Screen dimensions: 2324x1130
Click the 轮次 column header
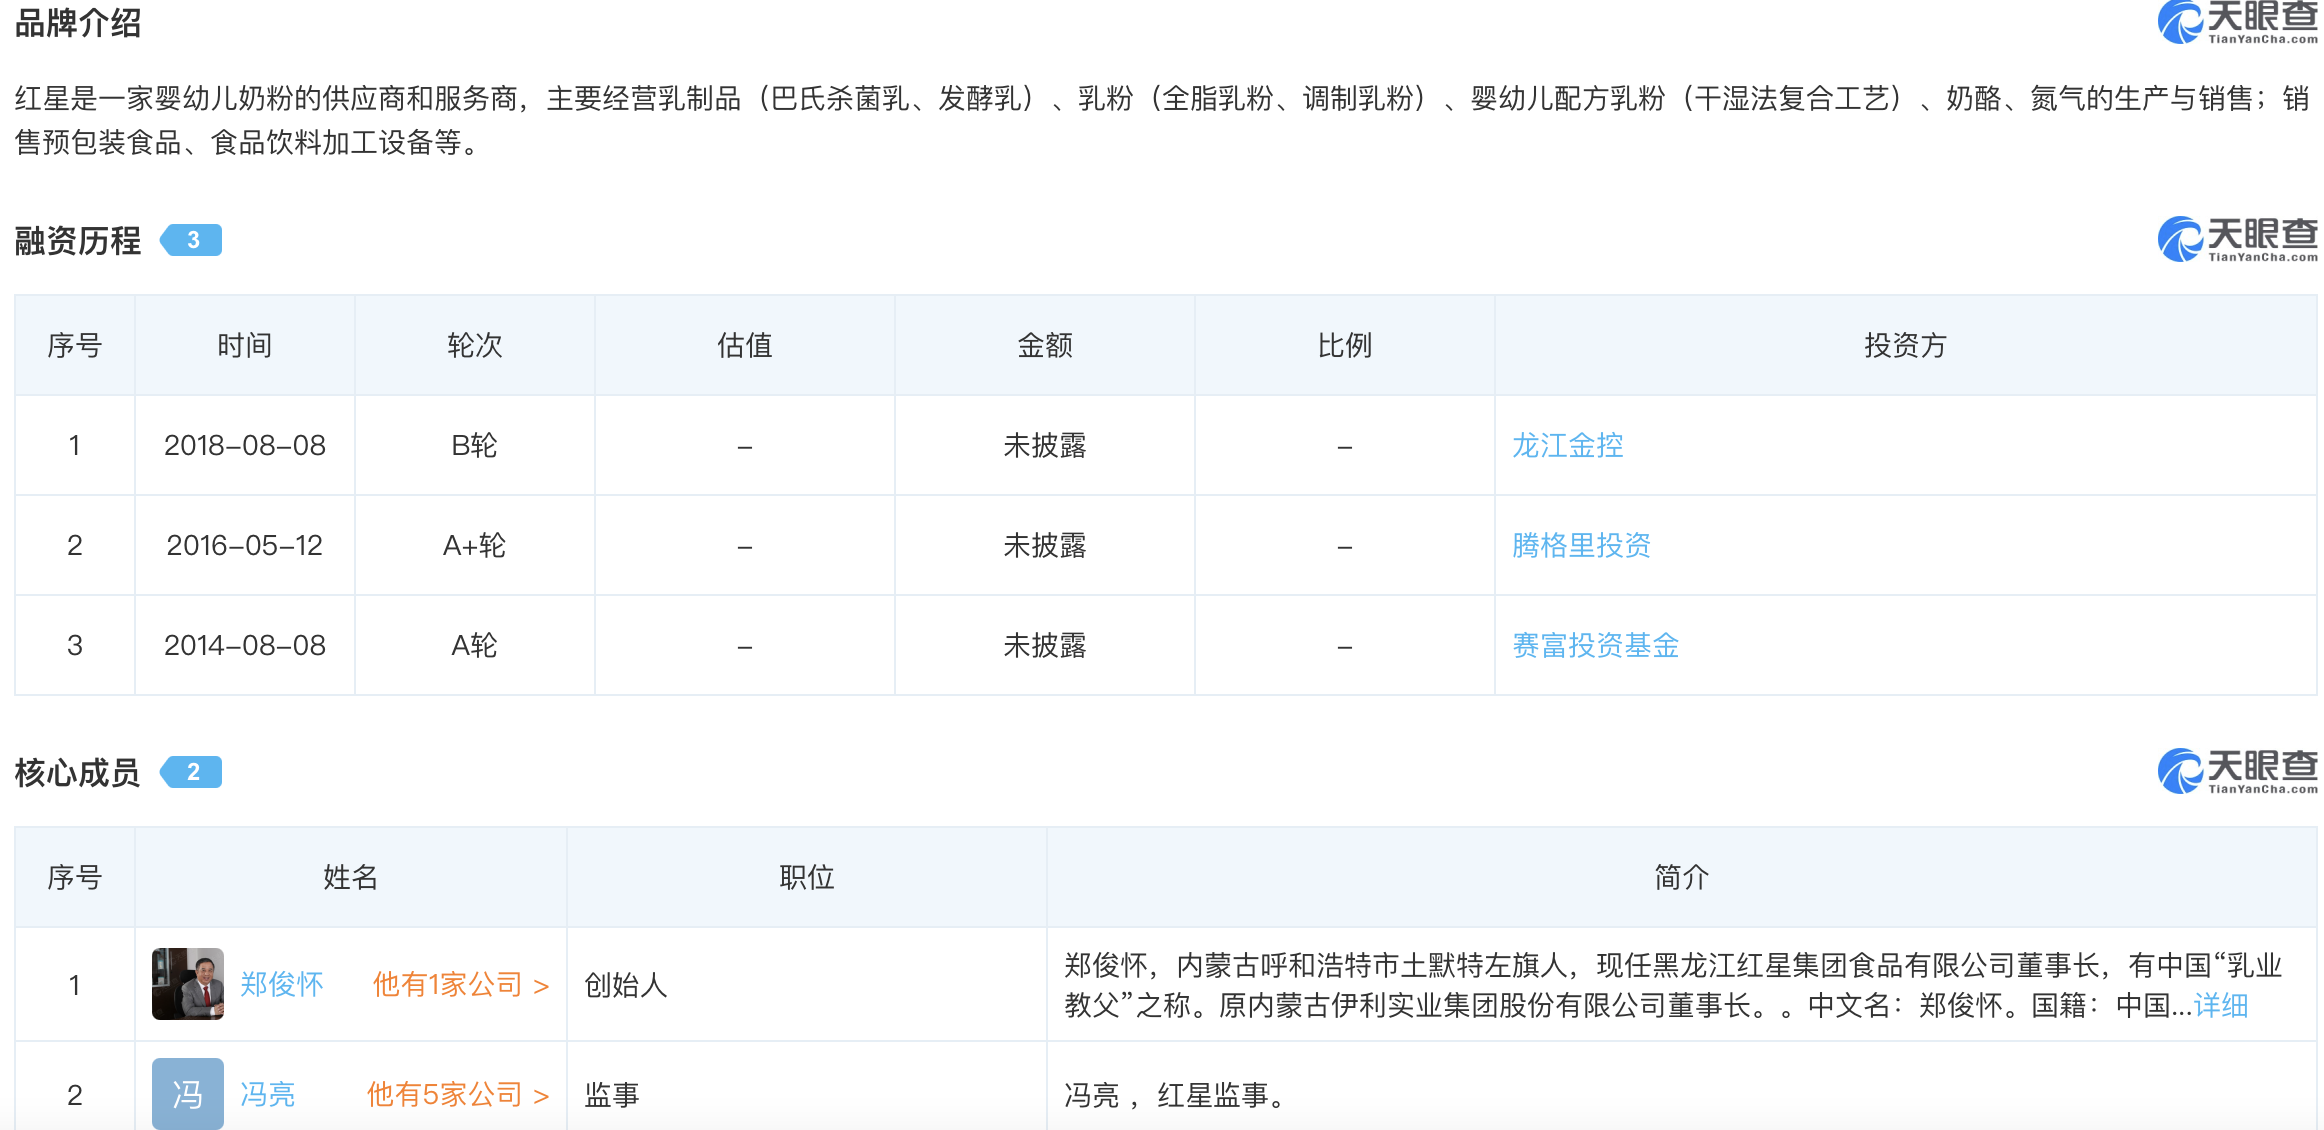(474, 346)
